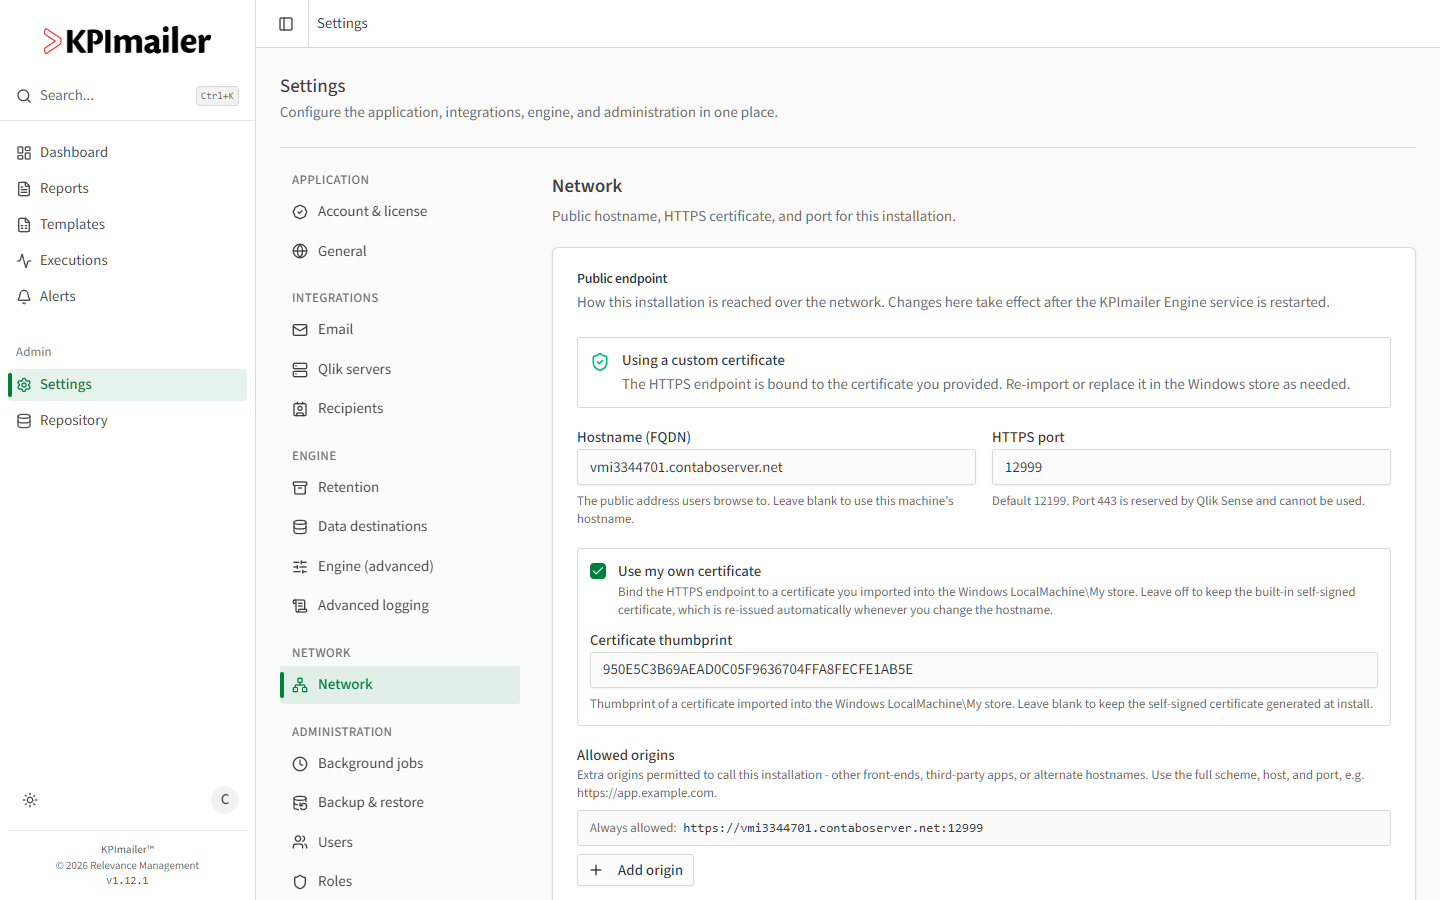The height and width of the screenshot is (900, 1440).
Task: Click the Qlik servers icon
Action: click(x=300, y=370)
